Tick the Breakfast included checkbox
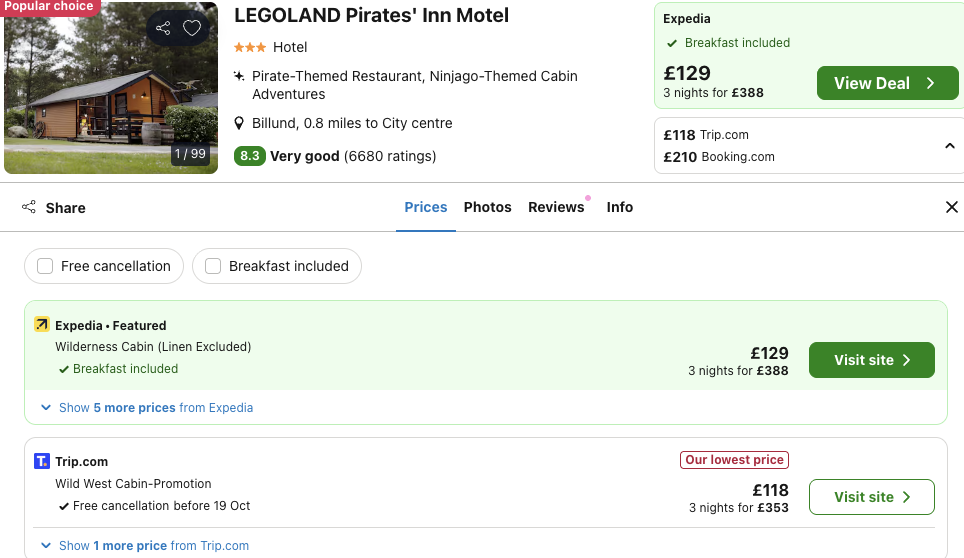964x558 pixels. point(213,266)
